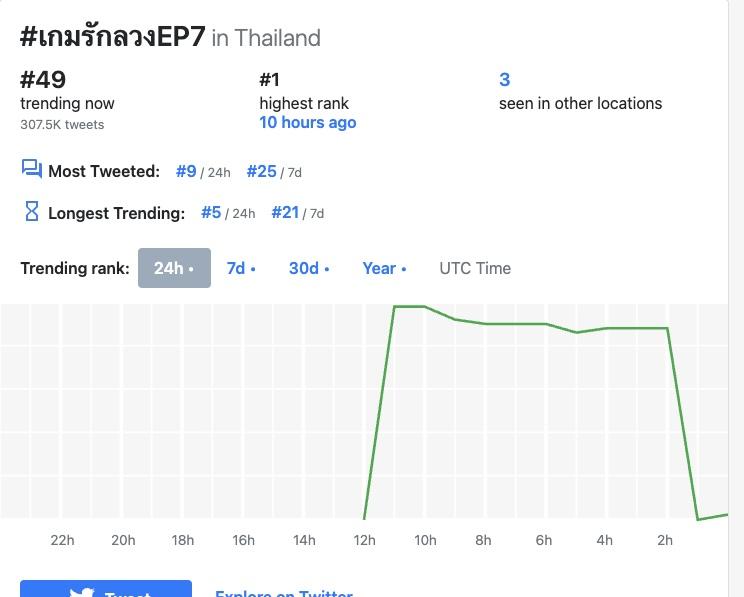This screenshot has width=744, height=597.
Task: Click the UTC Time label
Action: click(x=475, y=268)
